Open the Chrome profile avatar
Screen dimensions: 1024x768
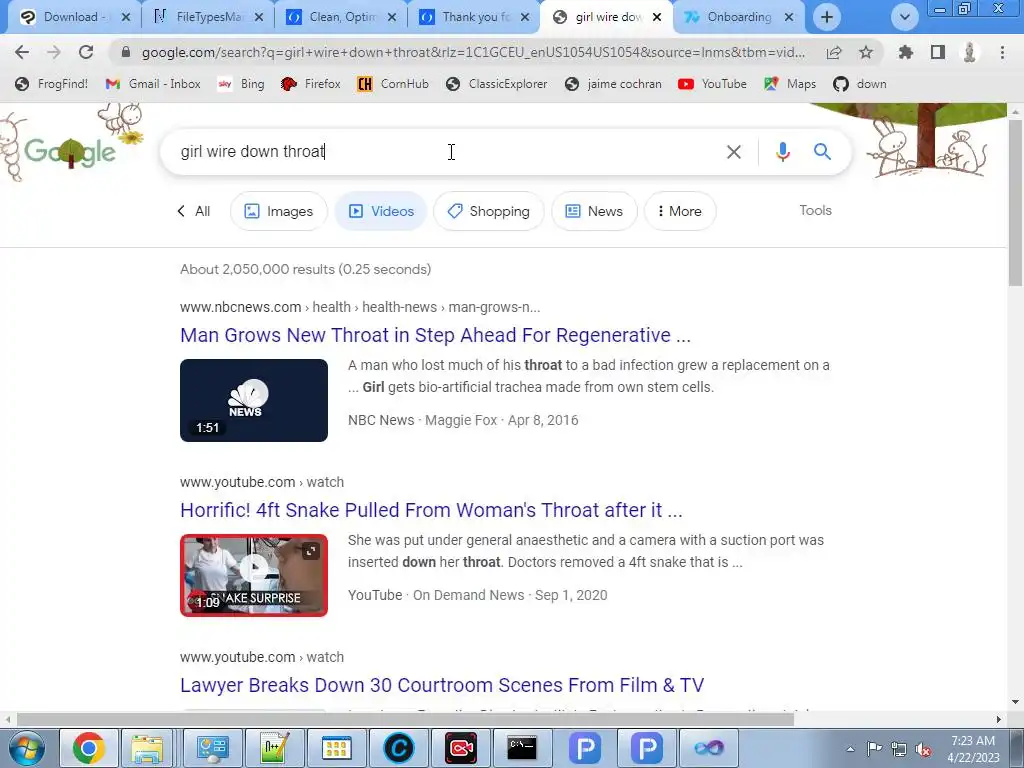click(970, 52)
